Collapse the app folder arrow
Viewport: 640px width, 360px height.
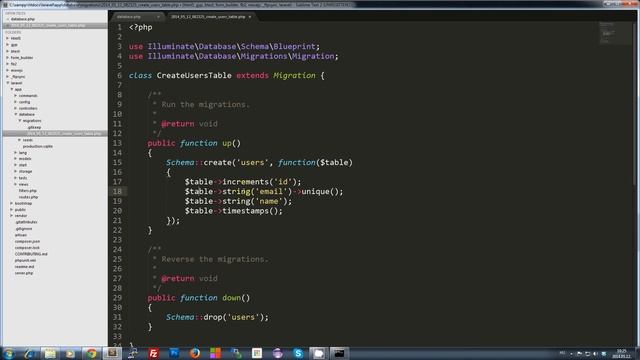point(12,89)
